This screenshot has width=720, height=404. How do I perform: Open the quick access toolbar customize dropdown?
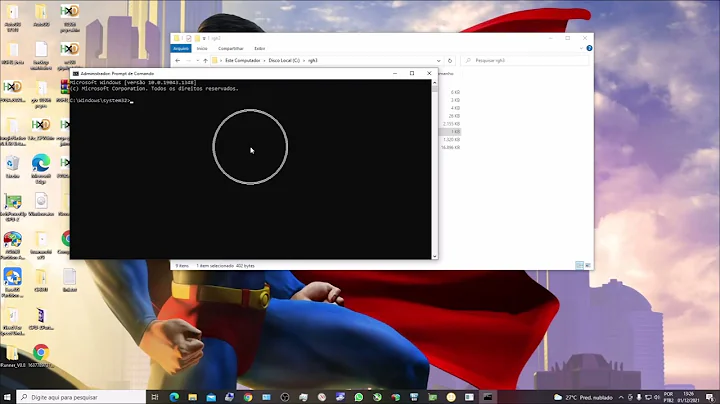[x=204, y=39]
